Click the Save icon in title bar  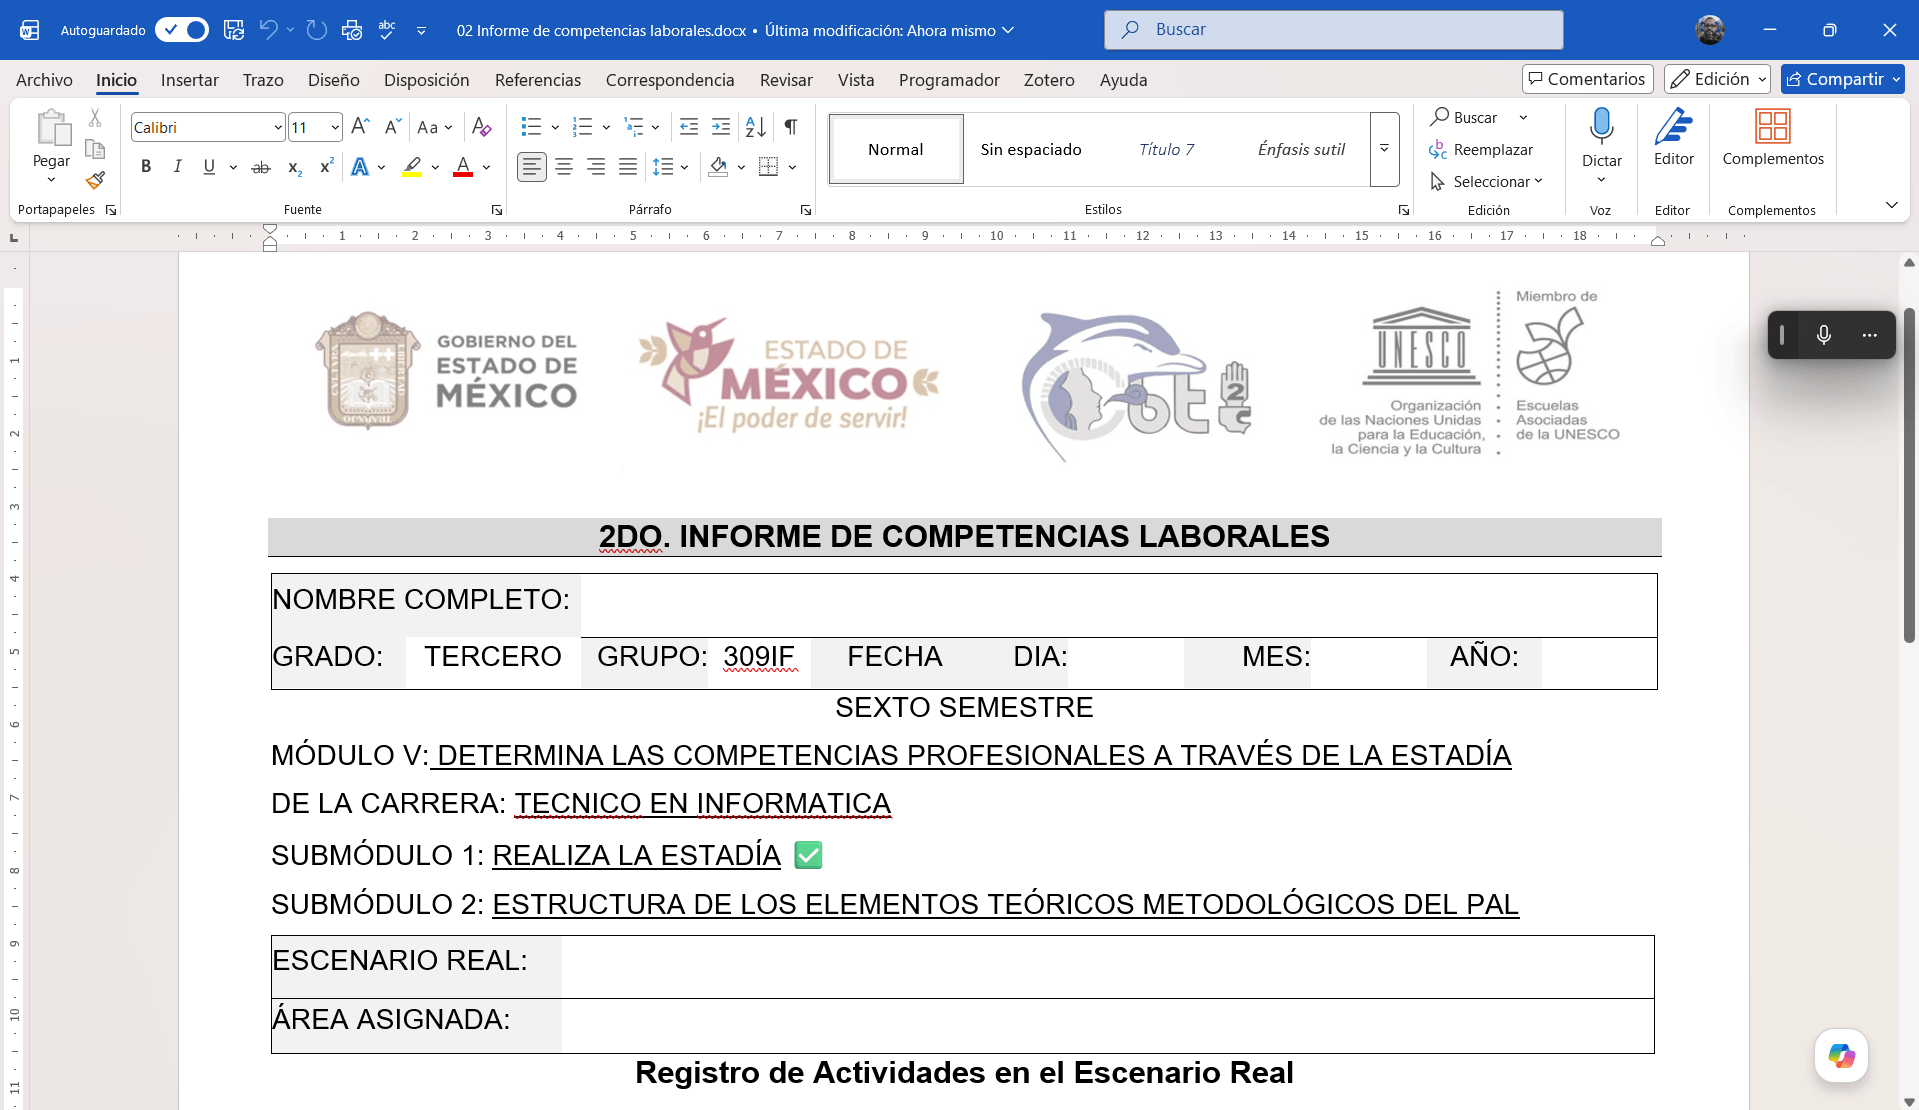[234, 30]
